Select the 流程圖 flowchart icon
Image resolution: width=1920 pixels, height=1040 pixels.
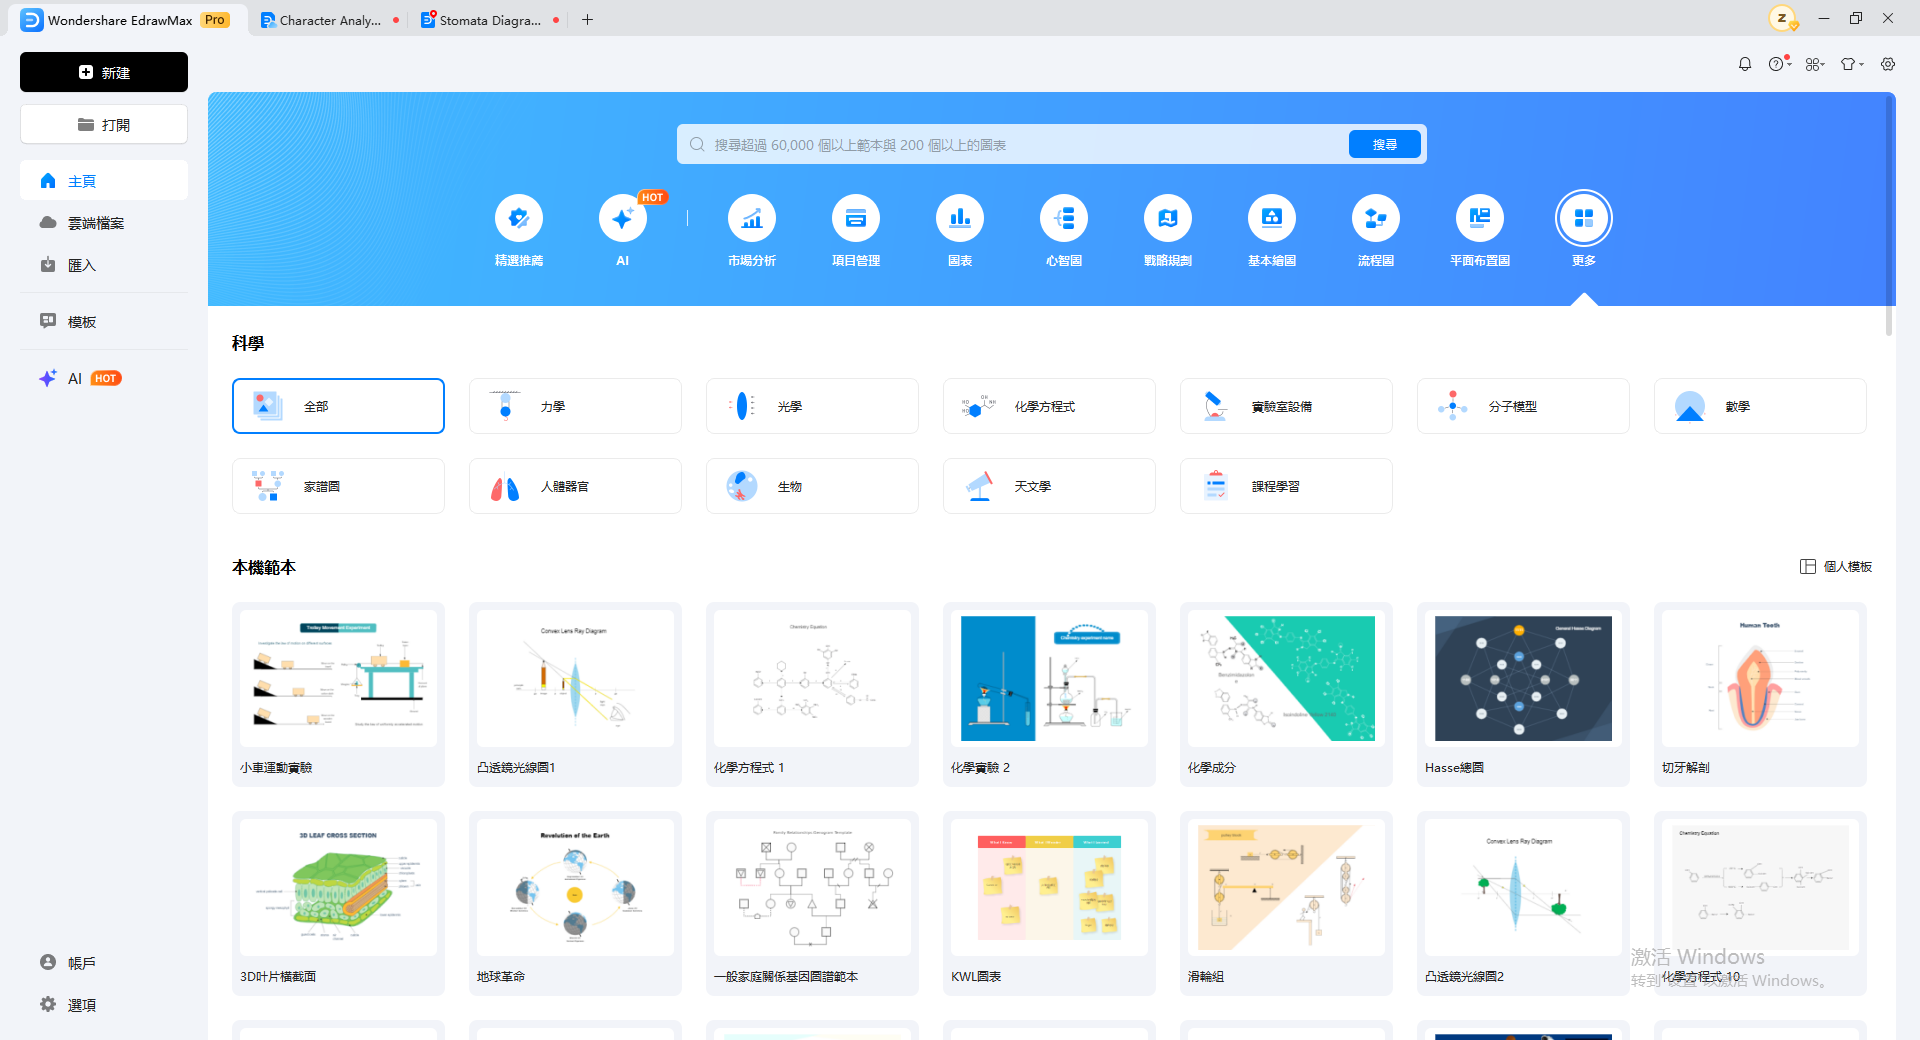(1376, 218)
